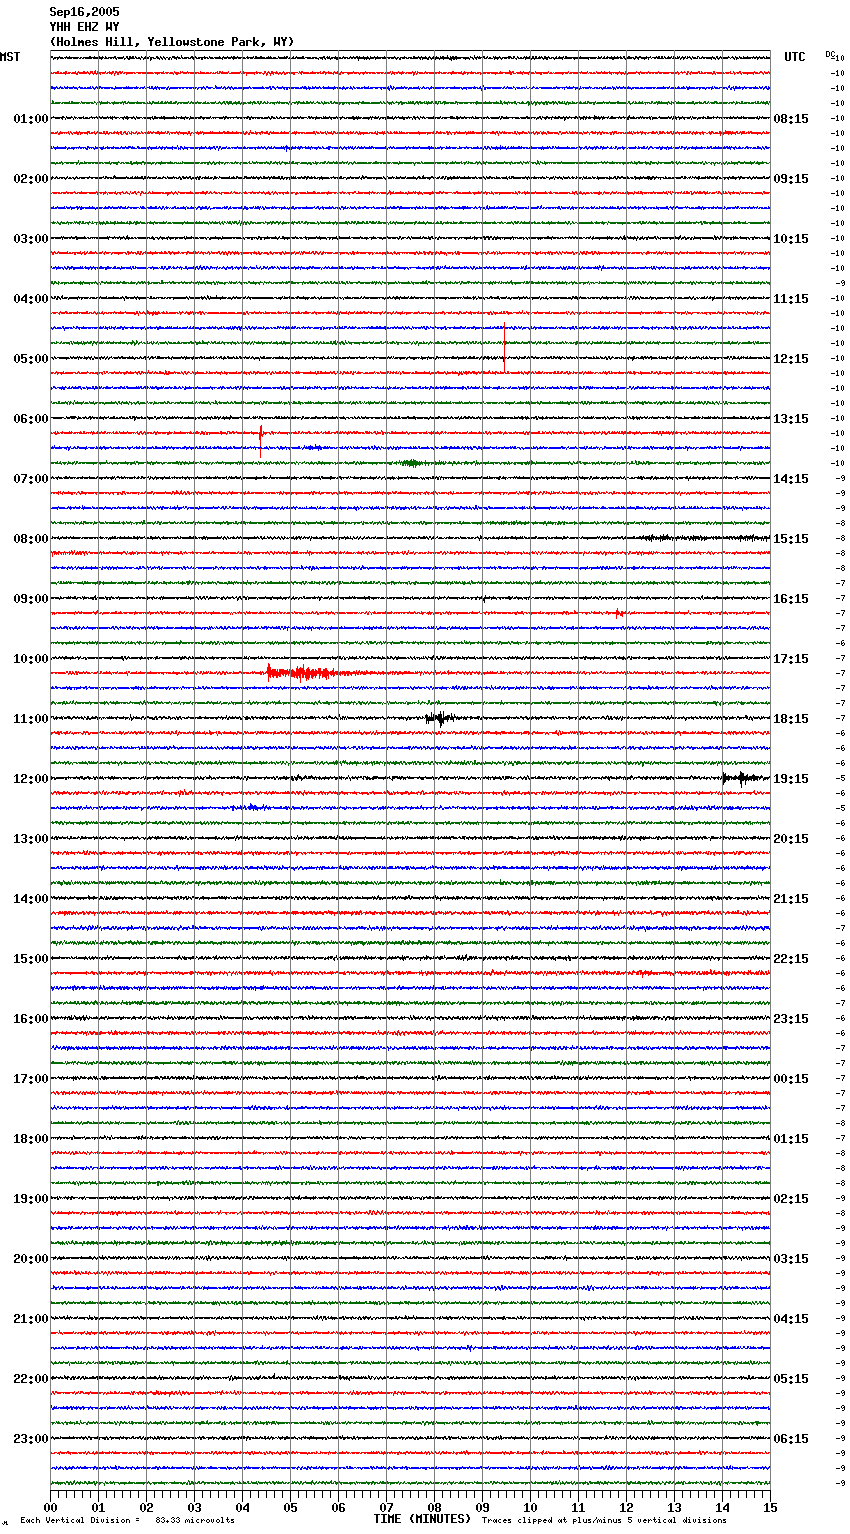Screen dimensions: 850x1534
Task: Click the 03:15 UTC row label
Action: [791, 1259]
